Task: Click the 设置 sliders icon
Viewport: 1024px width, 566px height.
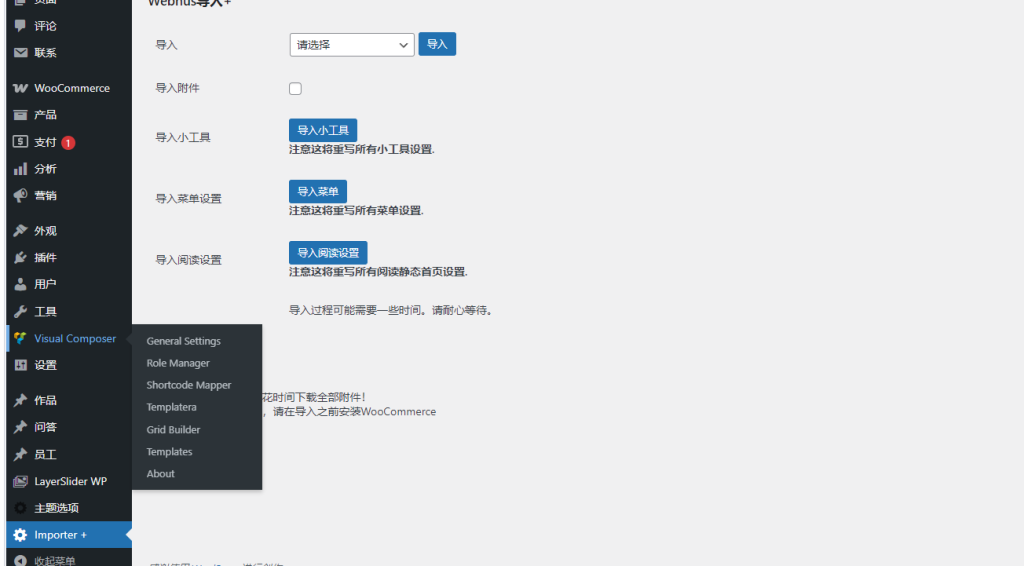Action: tap(20, 365)
